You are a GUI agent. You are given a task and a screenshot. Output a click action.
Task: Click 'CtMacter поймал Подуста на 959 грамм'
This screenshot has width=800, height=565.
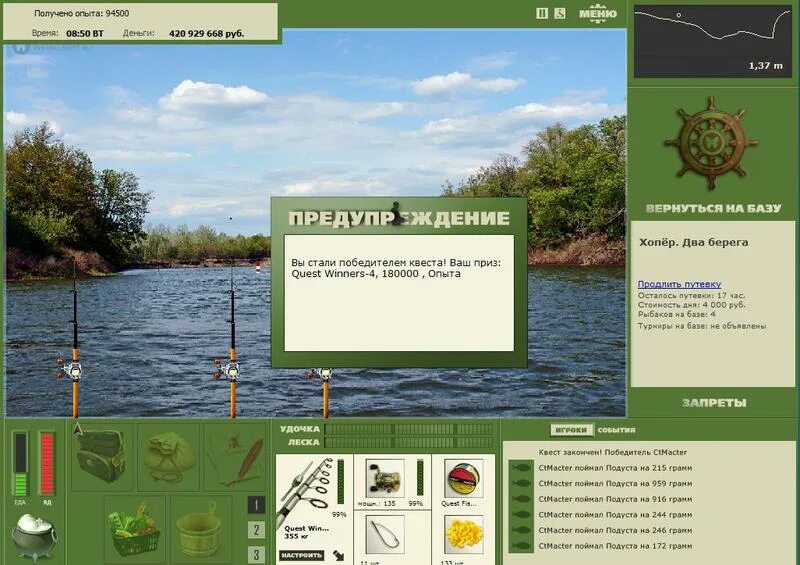tap(615, 483)
